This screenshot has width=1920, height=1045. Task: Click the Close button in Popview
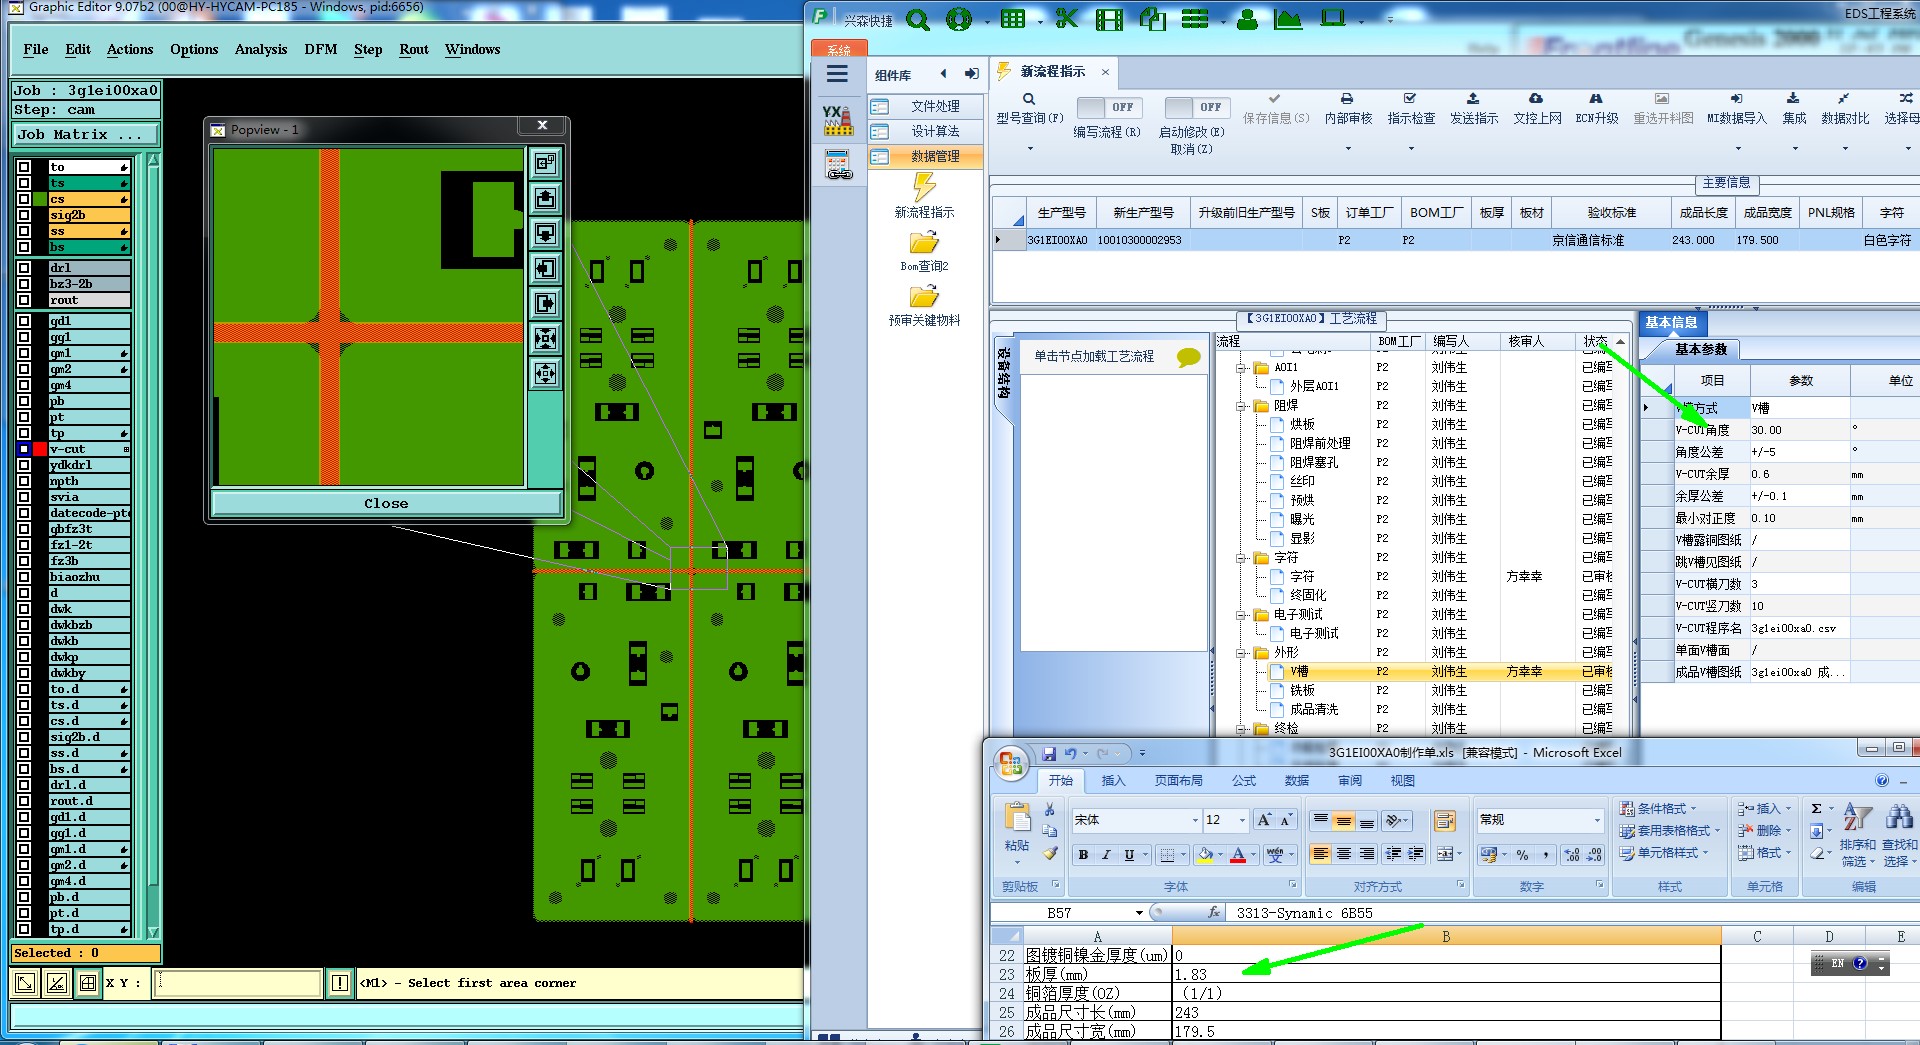[386, 503]
